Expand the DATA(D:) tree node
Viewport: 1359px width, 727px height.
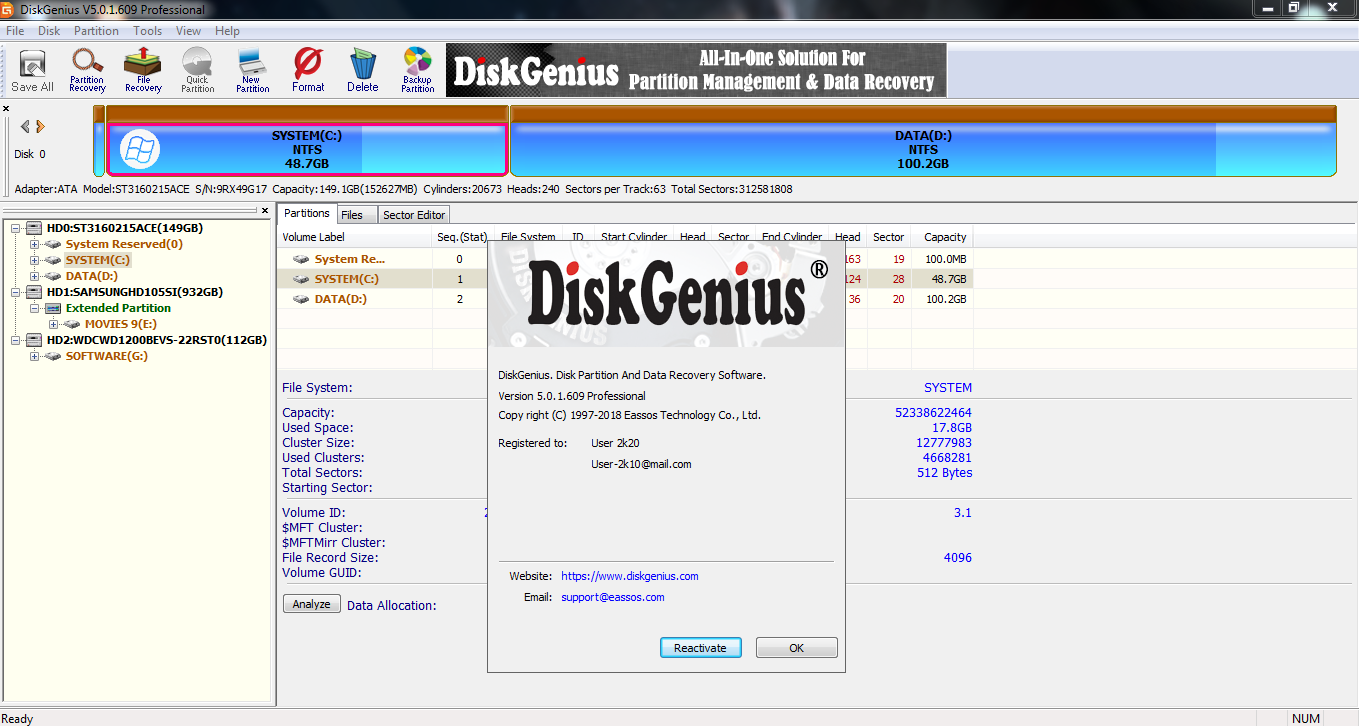point(35,276)
